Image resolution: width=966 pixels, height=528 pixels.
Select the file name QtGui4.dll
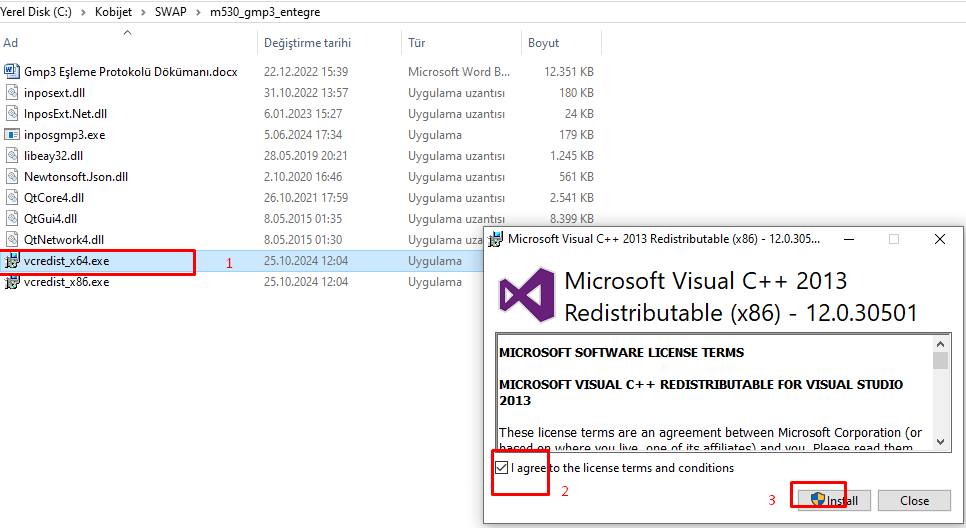(x=51, y=218)
